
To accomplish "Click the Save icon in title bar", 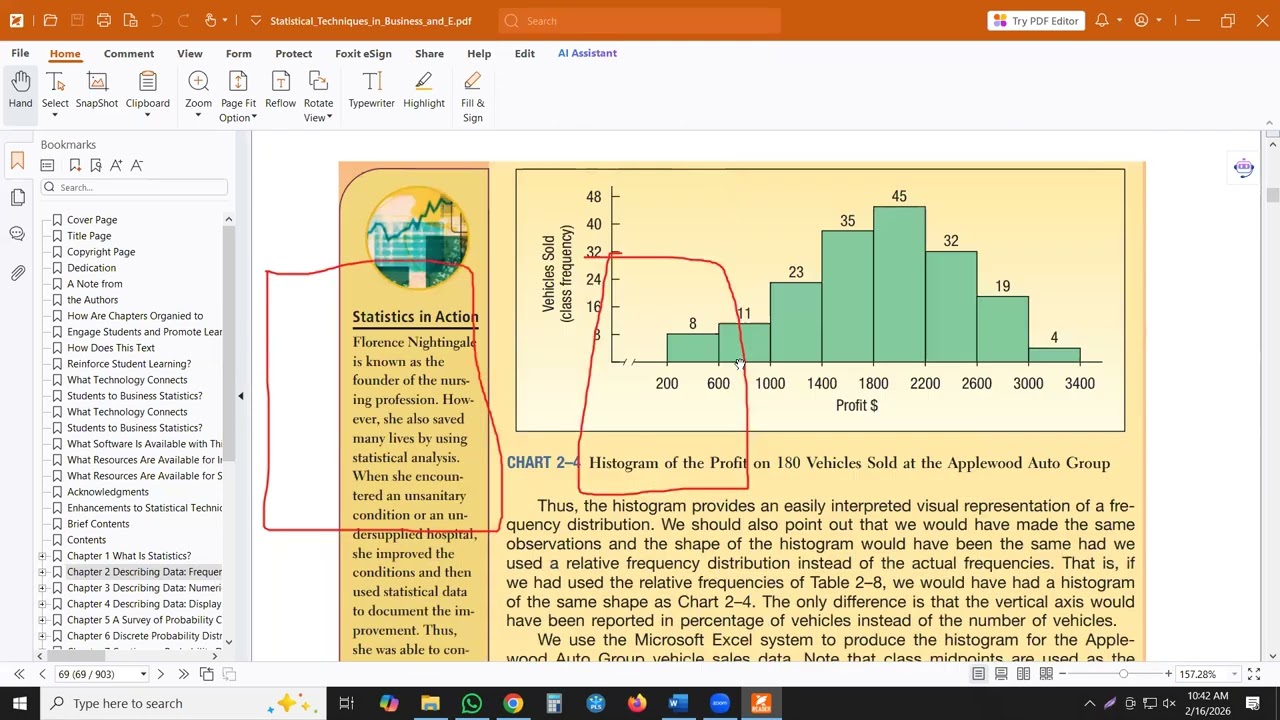I will coord(77,20).
